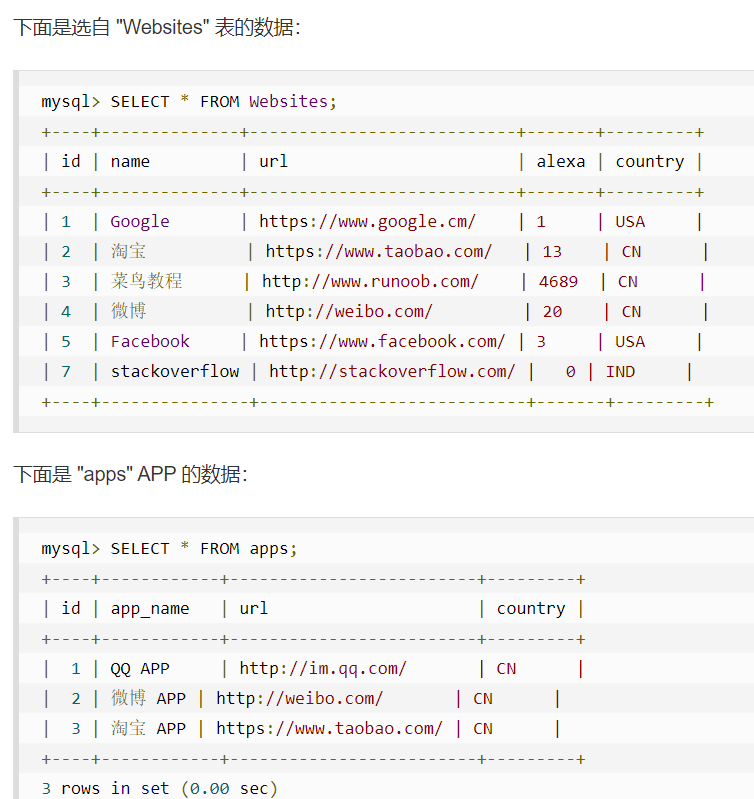Click the "SELECT * FROM apps;" query line
The image size is (754, 799).
(x=169, y=549)
